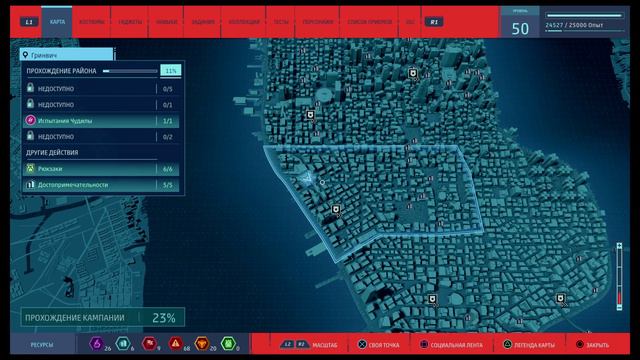Viewport: 640px width, 360px height.
Task: Click the R1 next-tab button
Action: click(434, 22)
